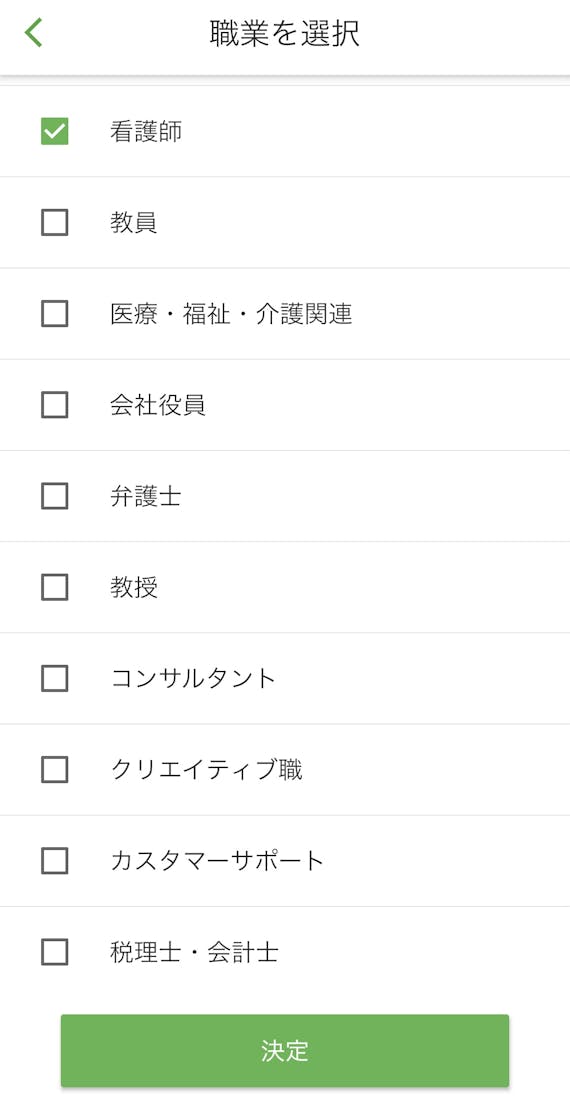Screen dimensions: 570x1105
Task: Tick the 弁護士 checkbox
Action: (54, 496)
